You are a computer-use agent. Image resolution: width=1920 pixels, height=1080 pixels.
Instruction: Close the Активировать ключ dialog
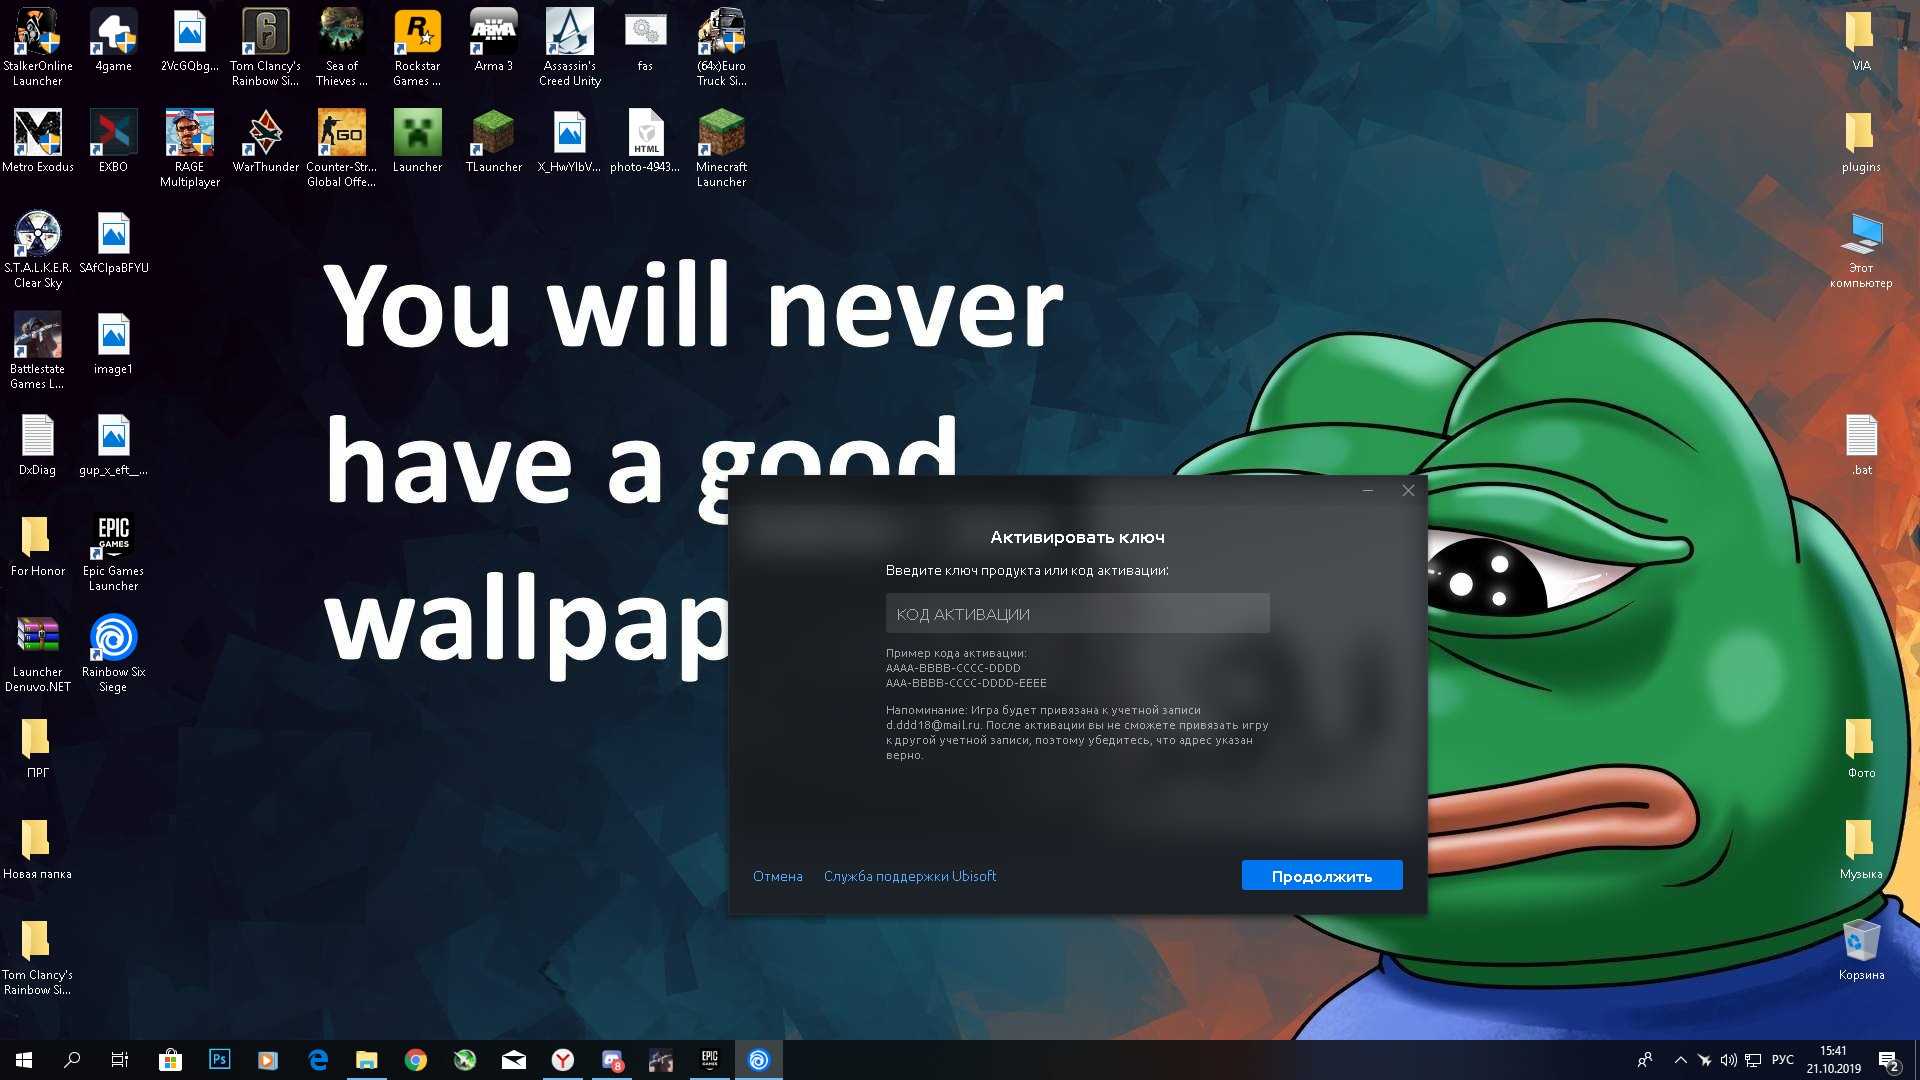tap(1408, 490)
